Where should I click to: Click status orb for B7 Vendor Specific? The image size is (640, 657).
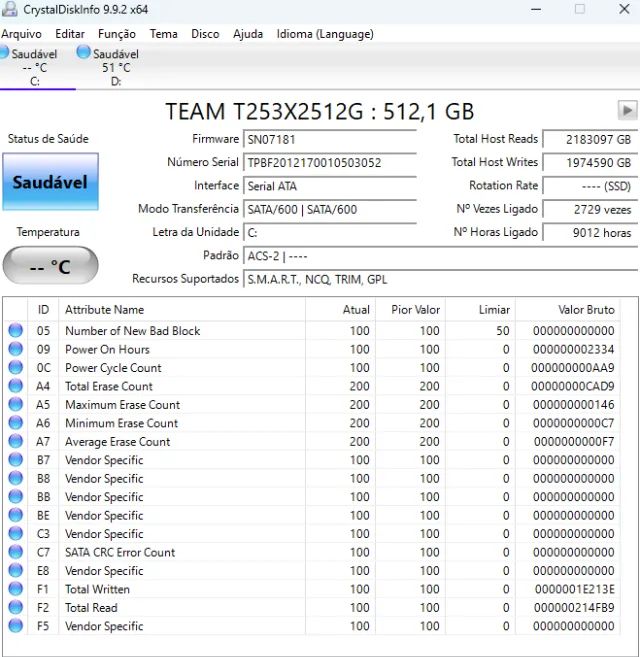(16, 459)
